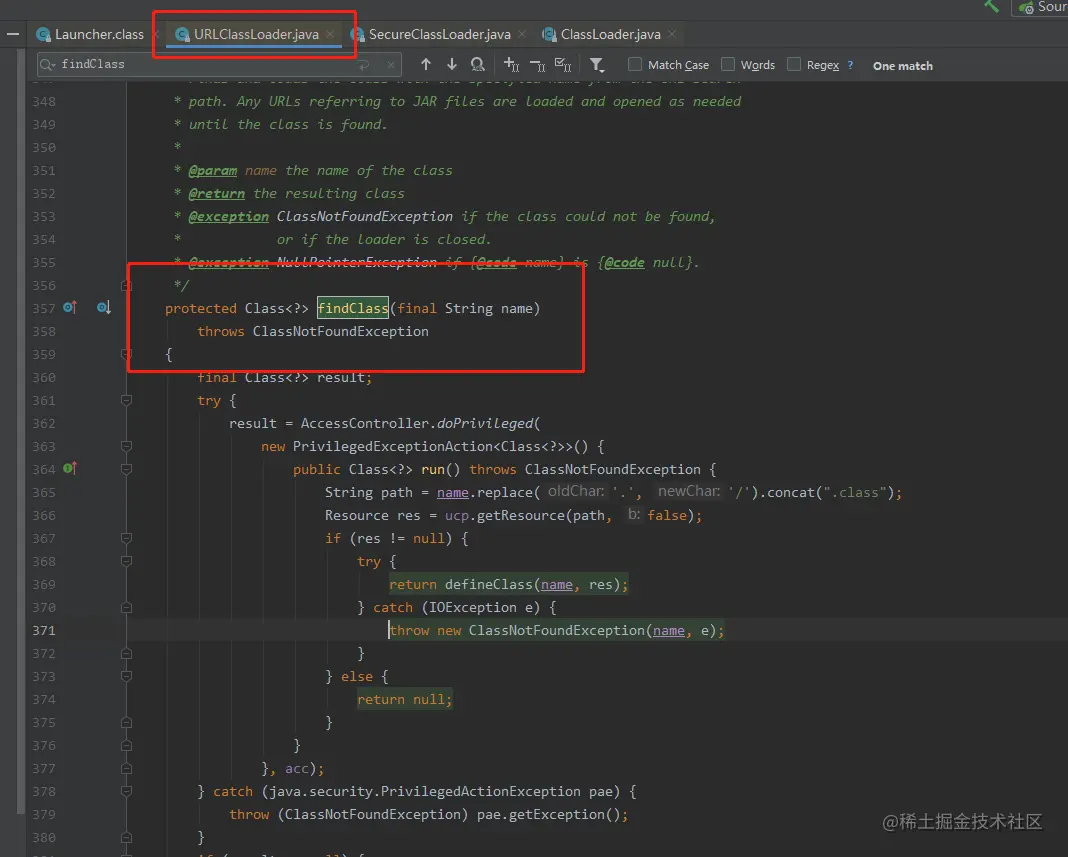
Task: Open search history via magnifier icon
Action: click(x=47, y=64)
